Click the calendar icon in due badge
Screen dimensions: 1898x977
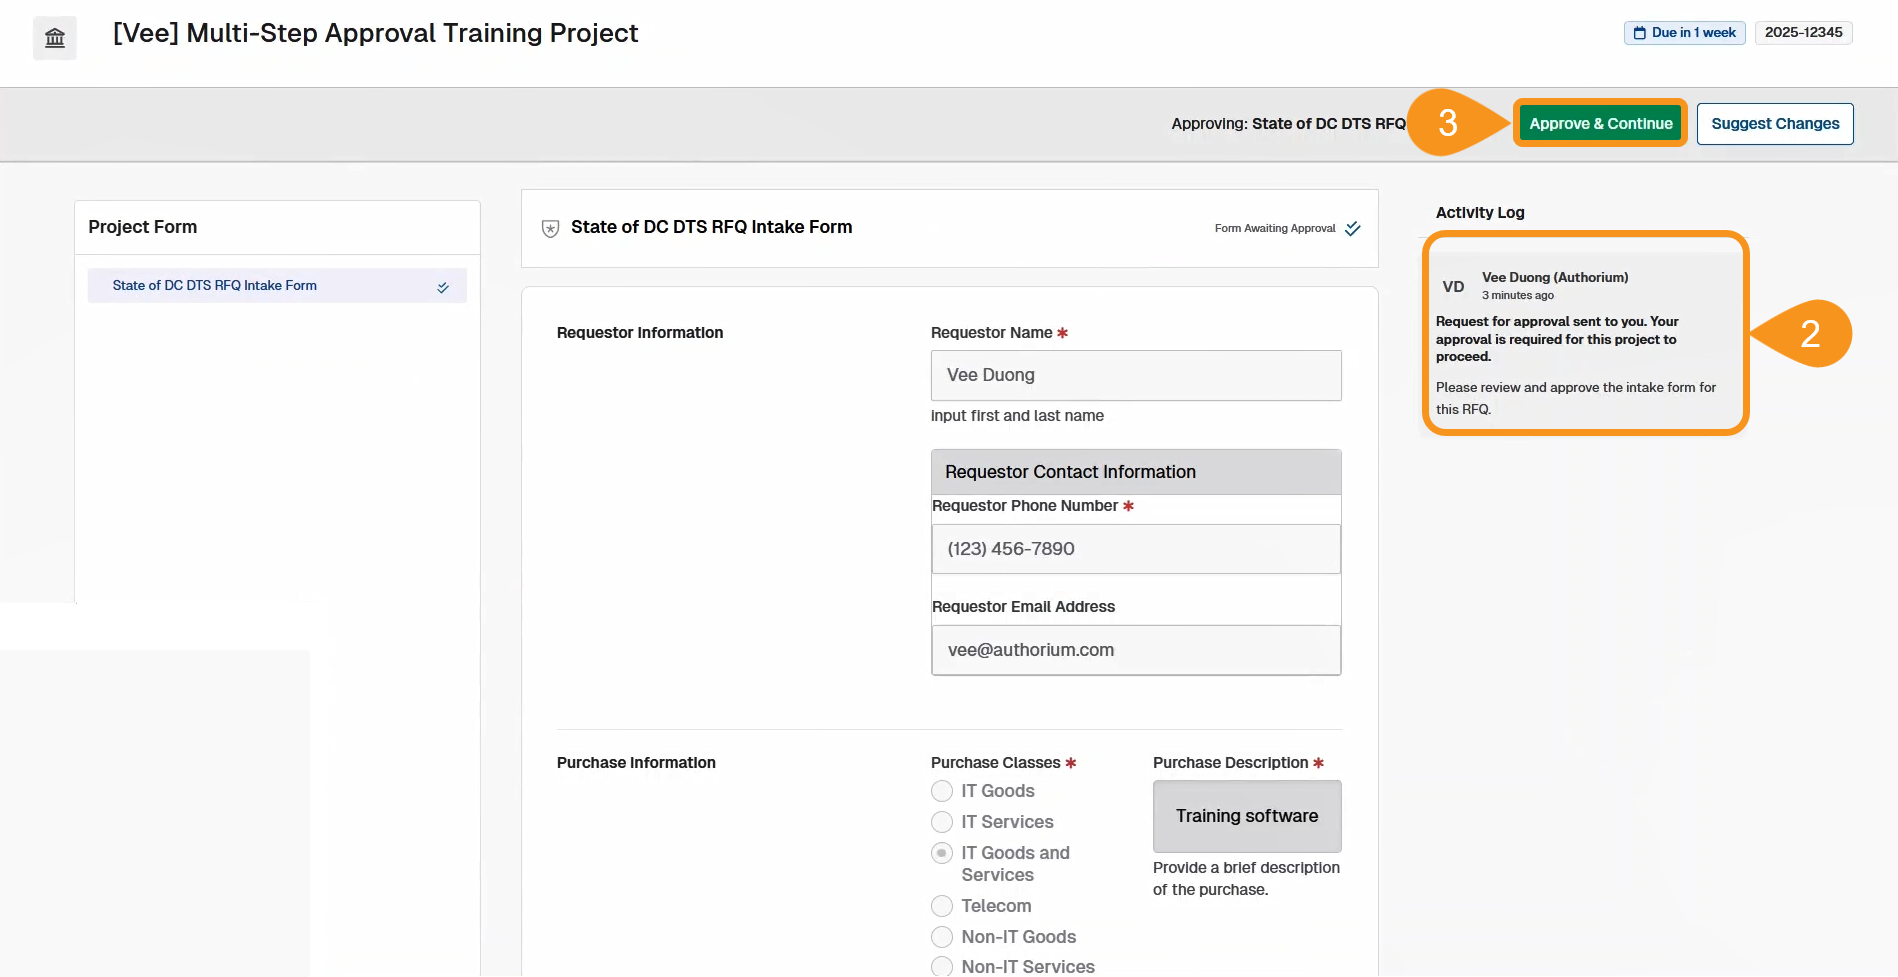(1640, 33)
